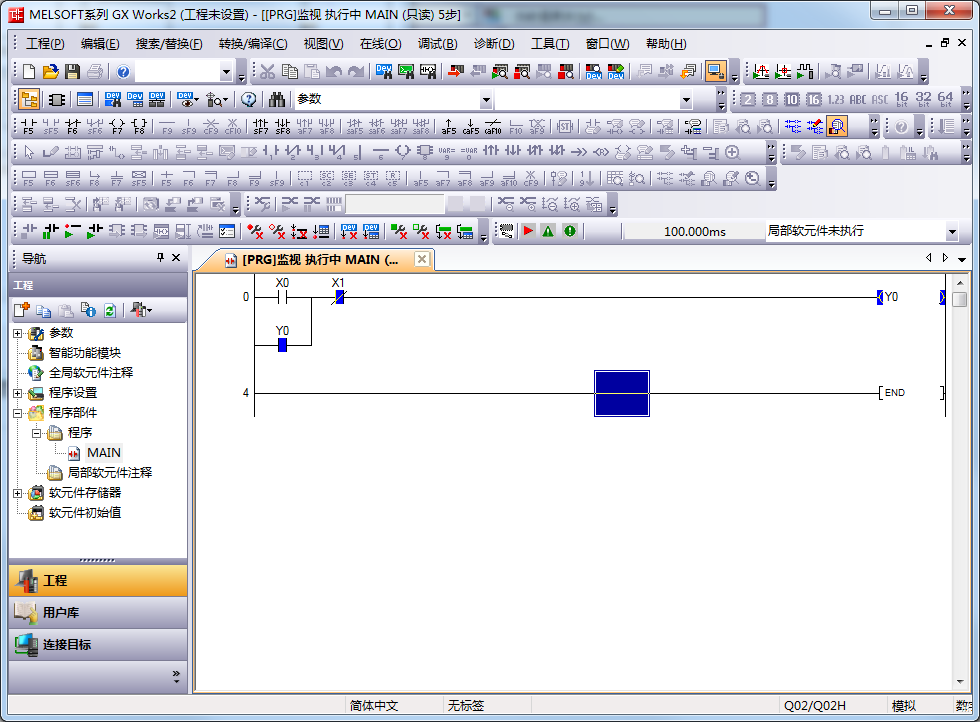
Task: Collapse the 程序部件 tree node
Action: point(17,413)
